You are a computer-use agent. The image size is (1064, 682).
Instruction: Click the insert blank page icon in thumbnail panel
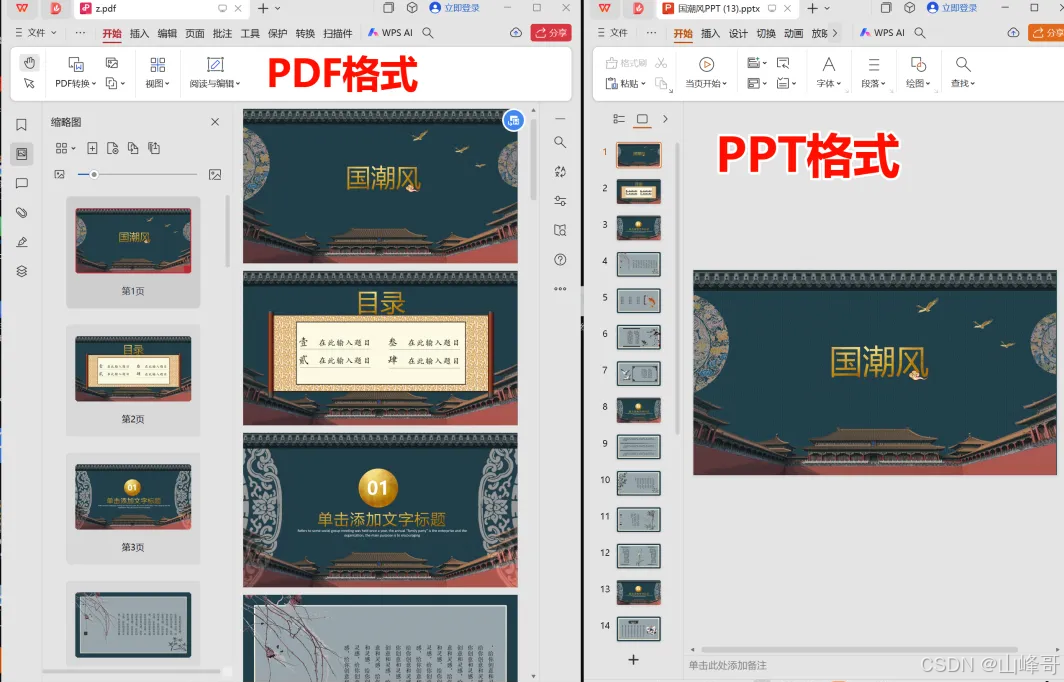92,148
